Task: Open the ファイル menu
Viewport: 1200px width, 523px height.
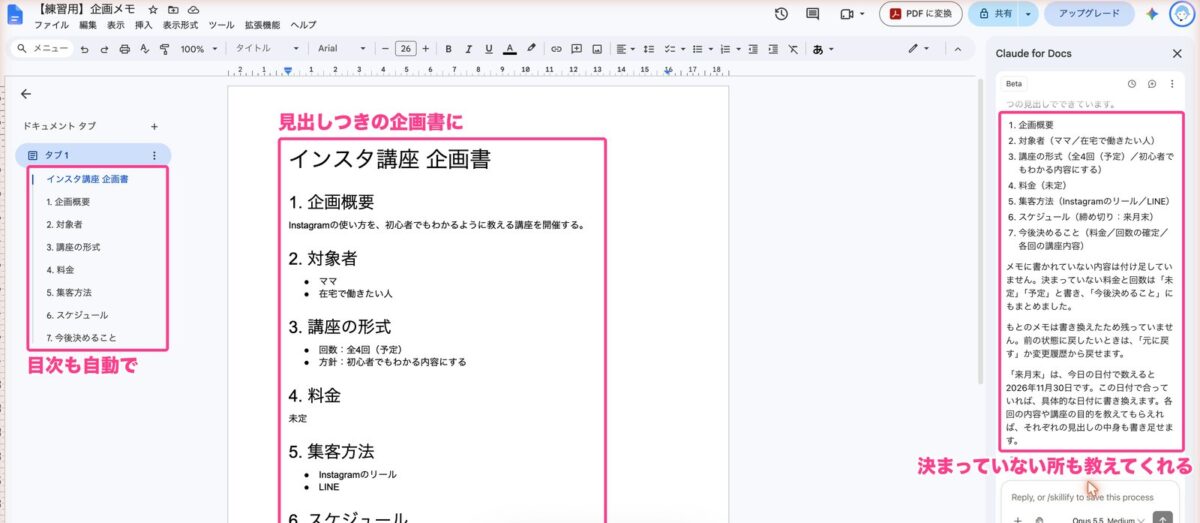Action: (51, 25)
